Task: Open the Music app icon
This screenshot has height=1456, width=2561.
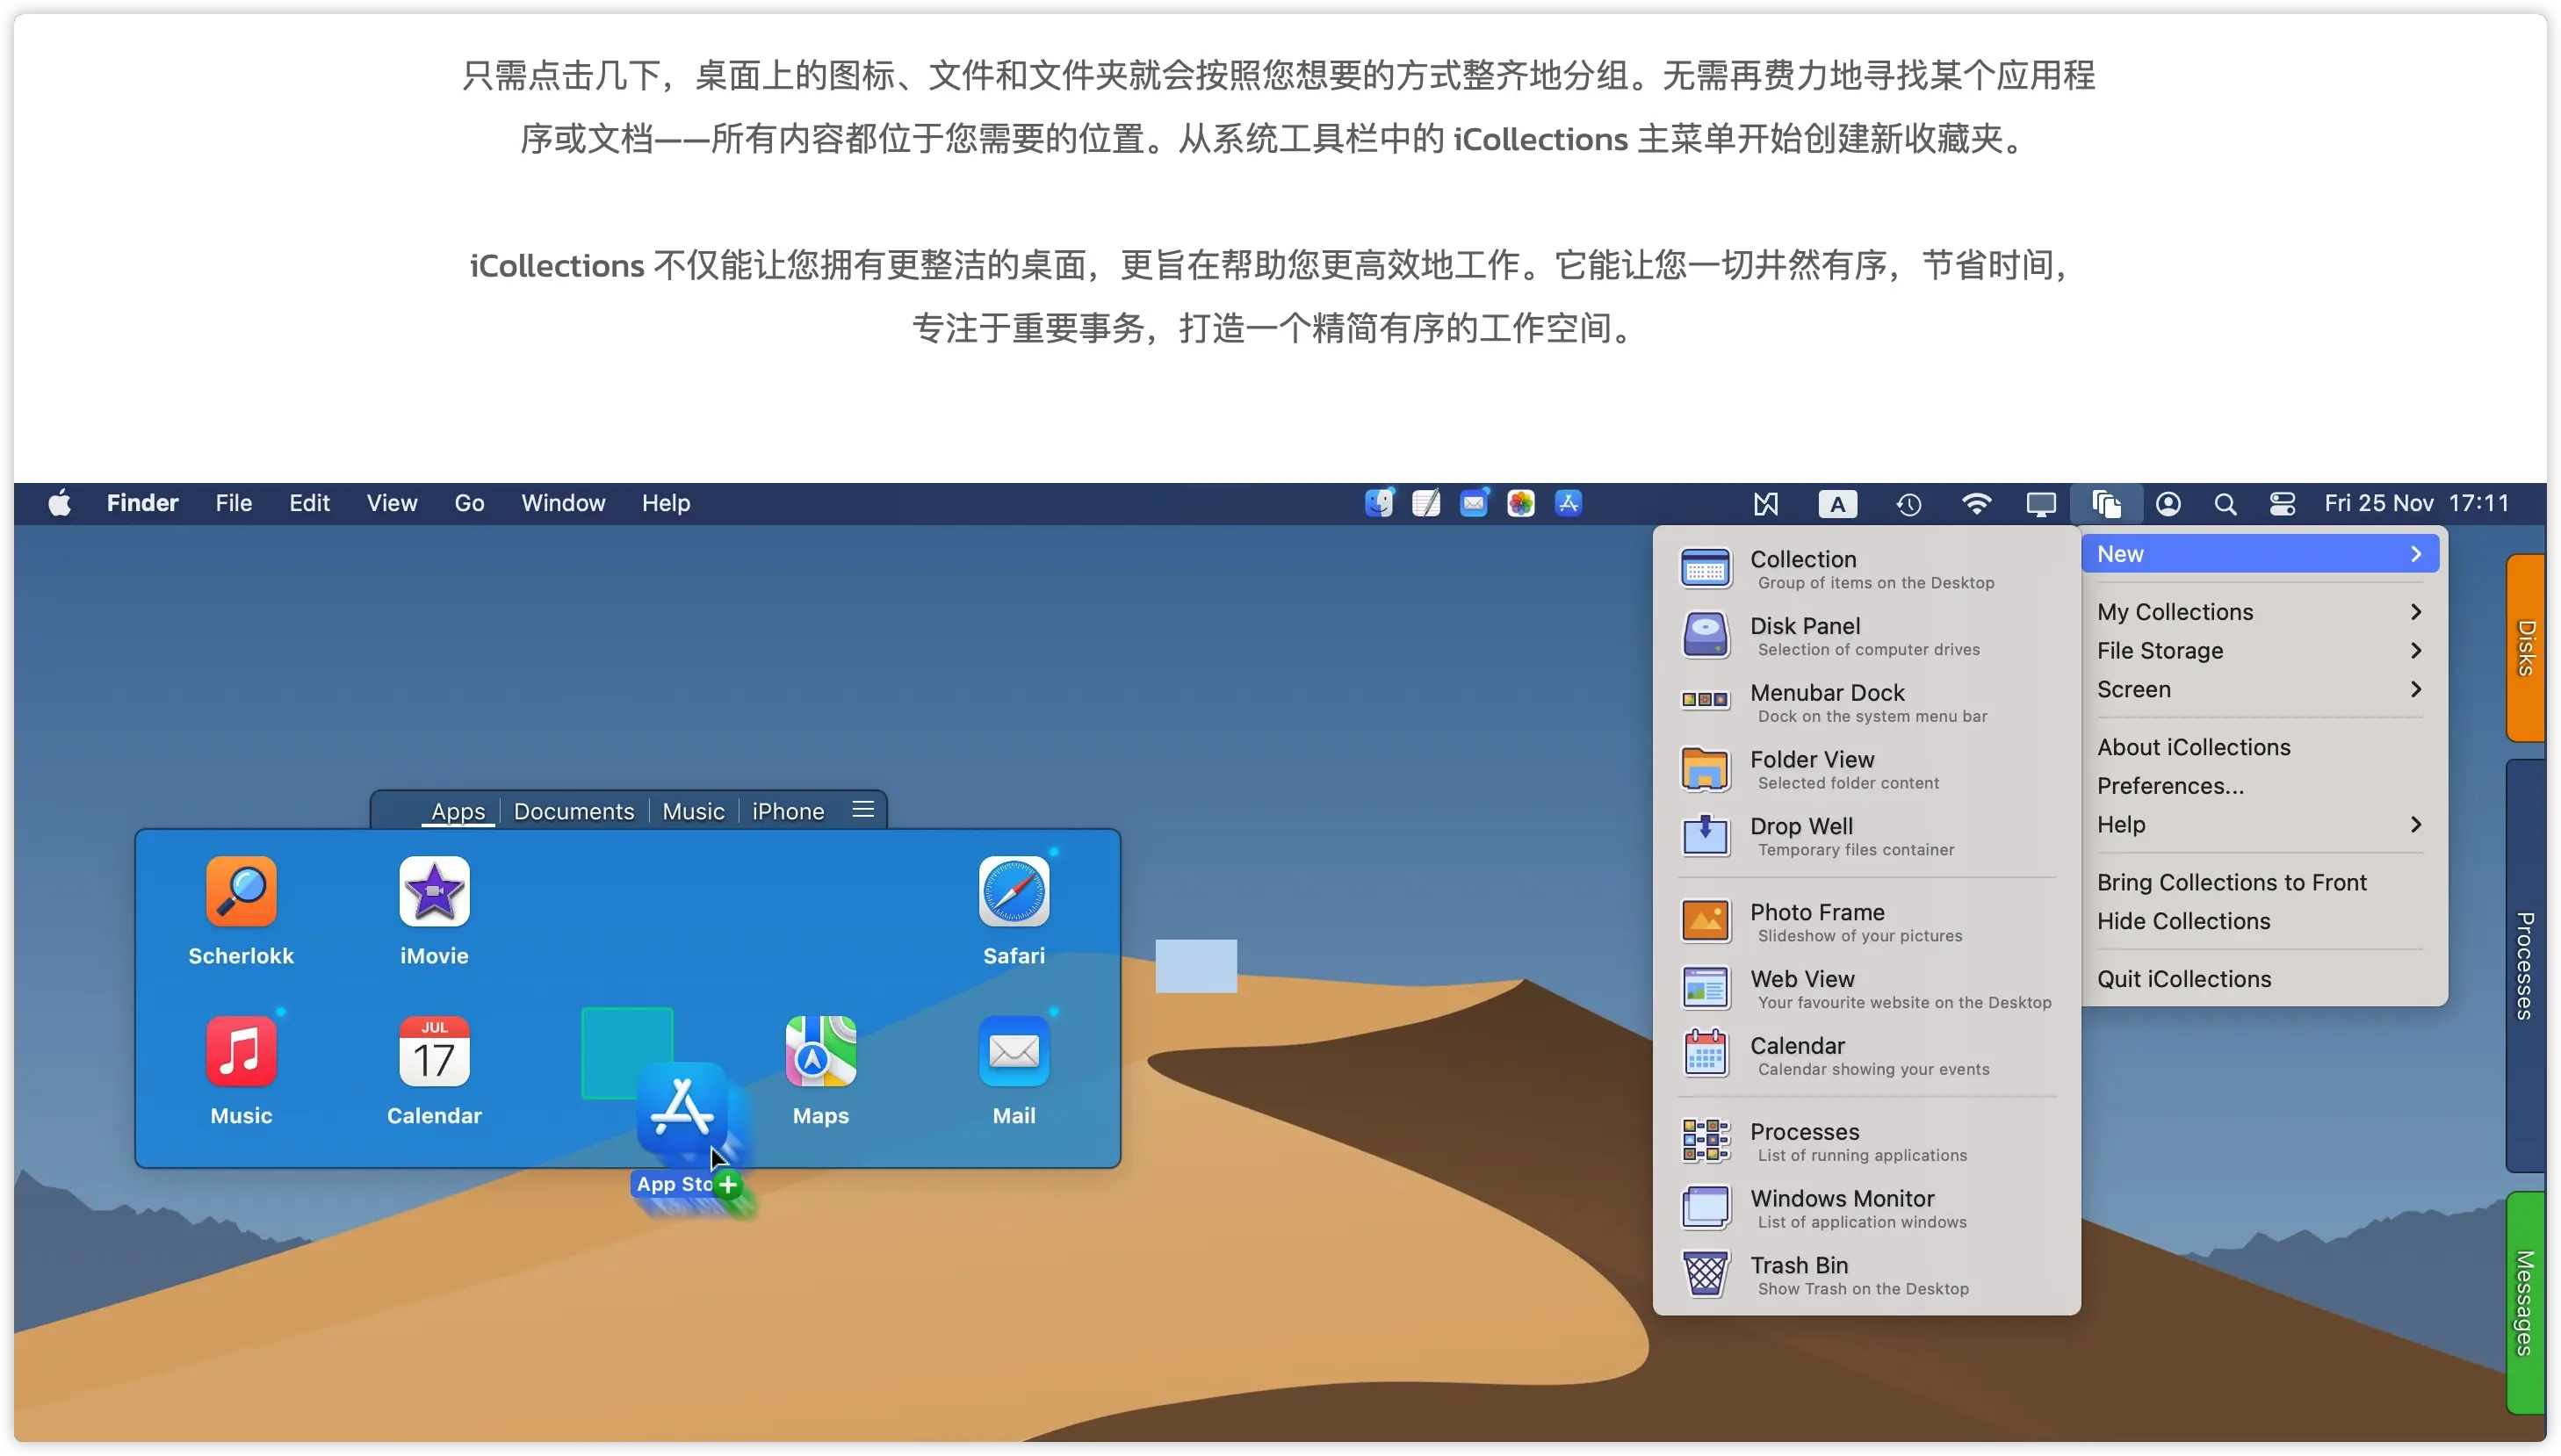Action: [x=241, y=1051]
